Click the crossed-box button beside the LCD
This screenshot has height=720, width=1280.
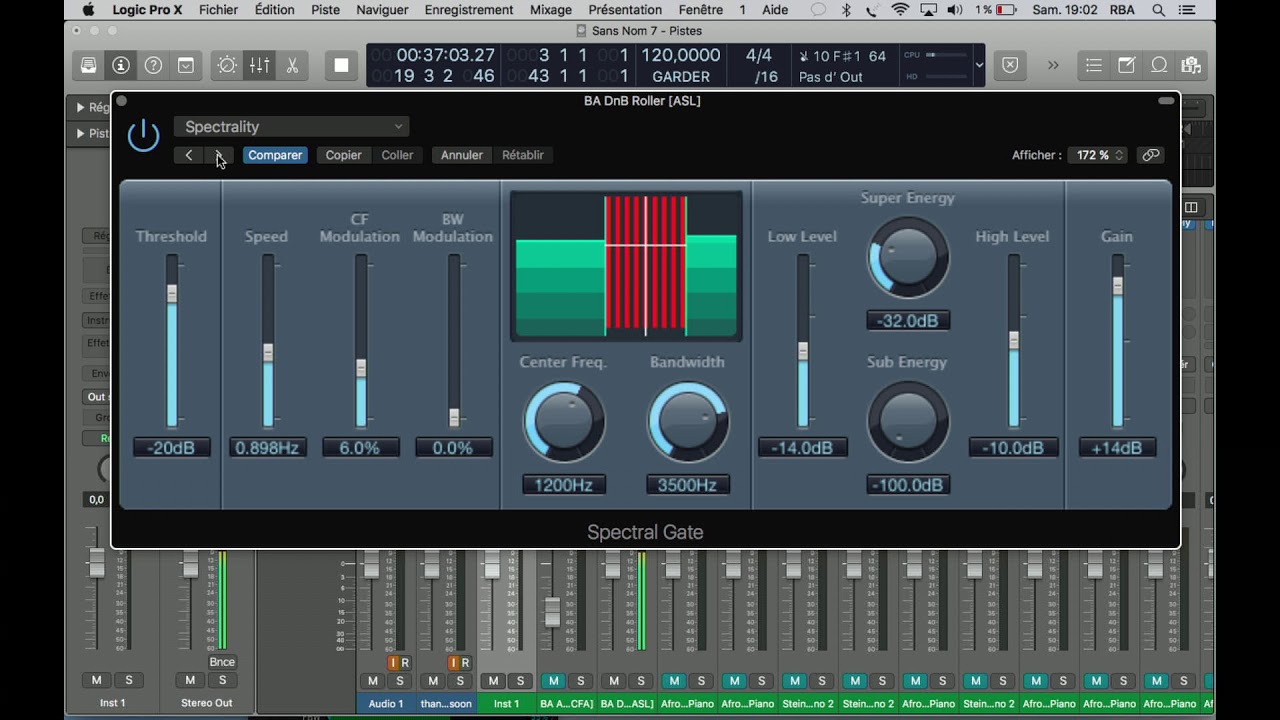pos(1010,65)
